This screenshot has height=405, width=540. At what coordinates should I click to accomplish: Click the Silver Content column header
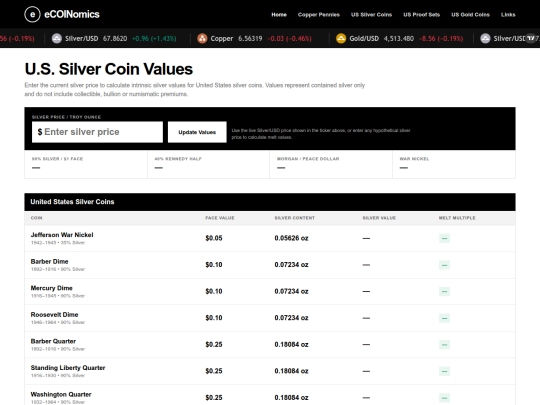point(294,218)
